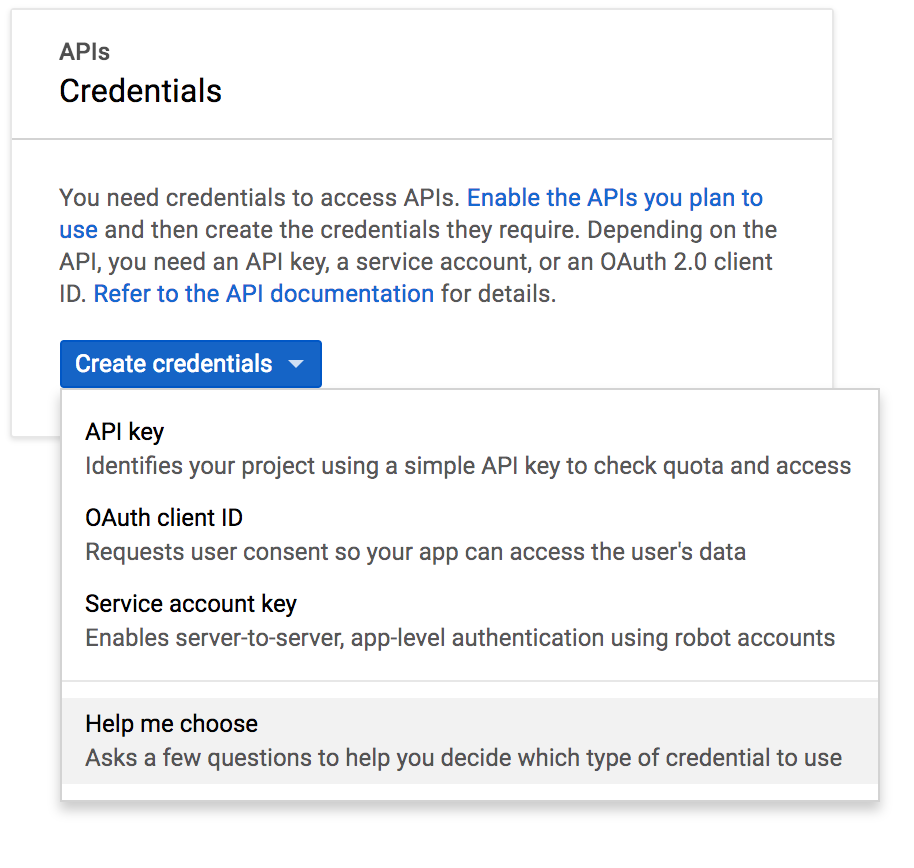Click the divider line above Help me choose
This screenshot has width=914, height=868.
point(470,681)
